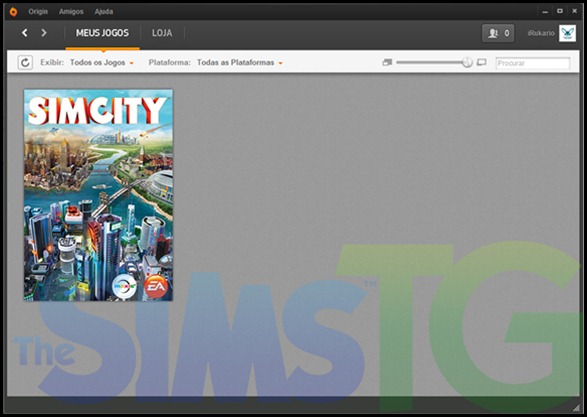This screenshot has width=587, height=417.
Task: Expand the Todas as Plataformas dropdown
Action: point(240,63)
